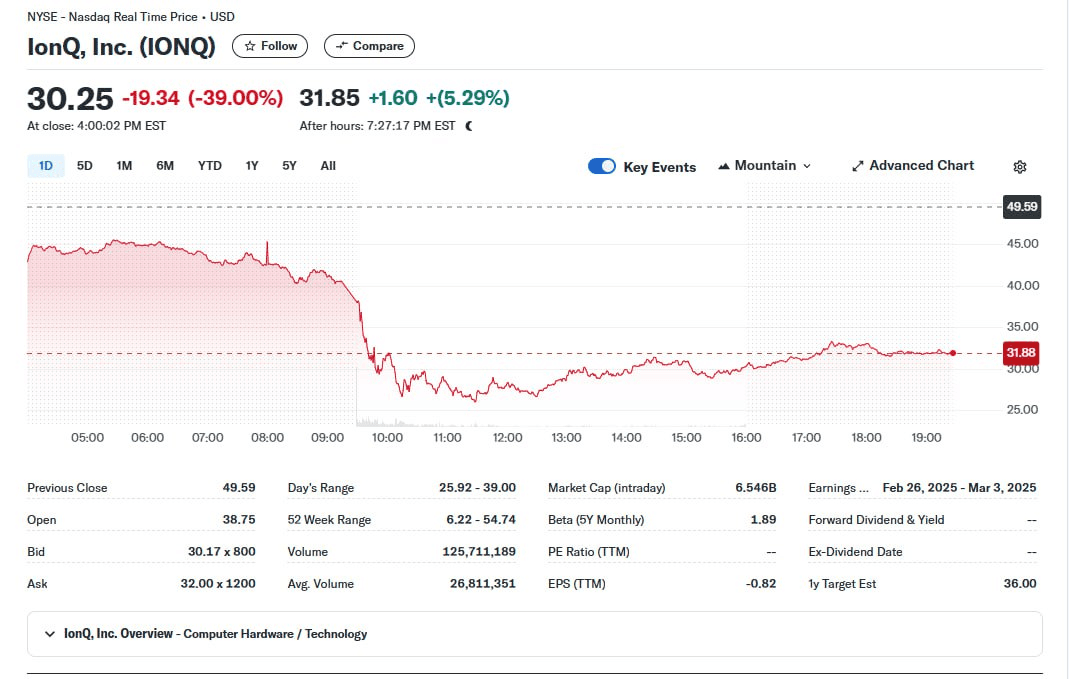Click the Open value 38.75

(239, 519)
